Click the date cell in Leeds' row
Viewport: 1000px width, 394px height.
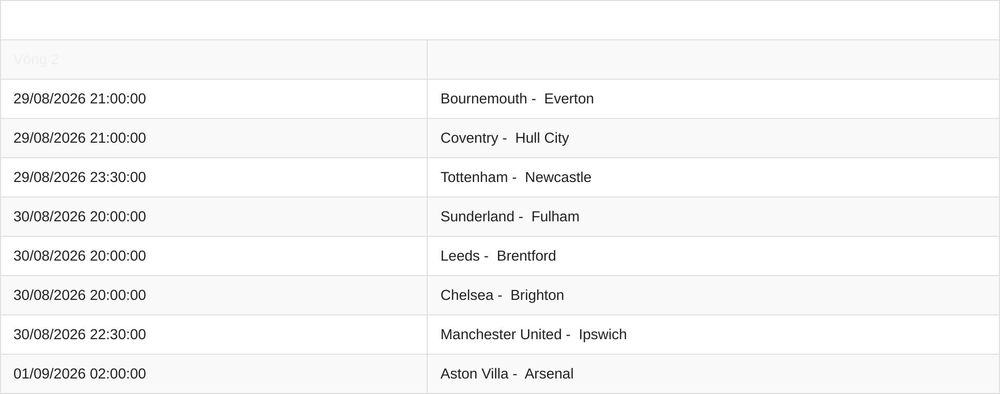point(214,256)
